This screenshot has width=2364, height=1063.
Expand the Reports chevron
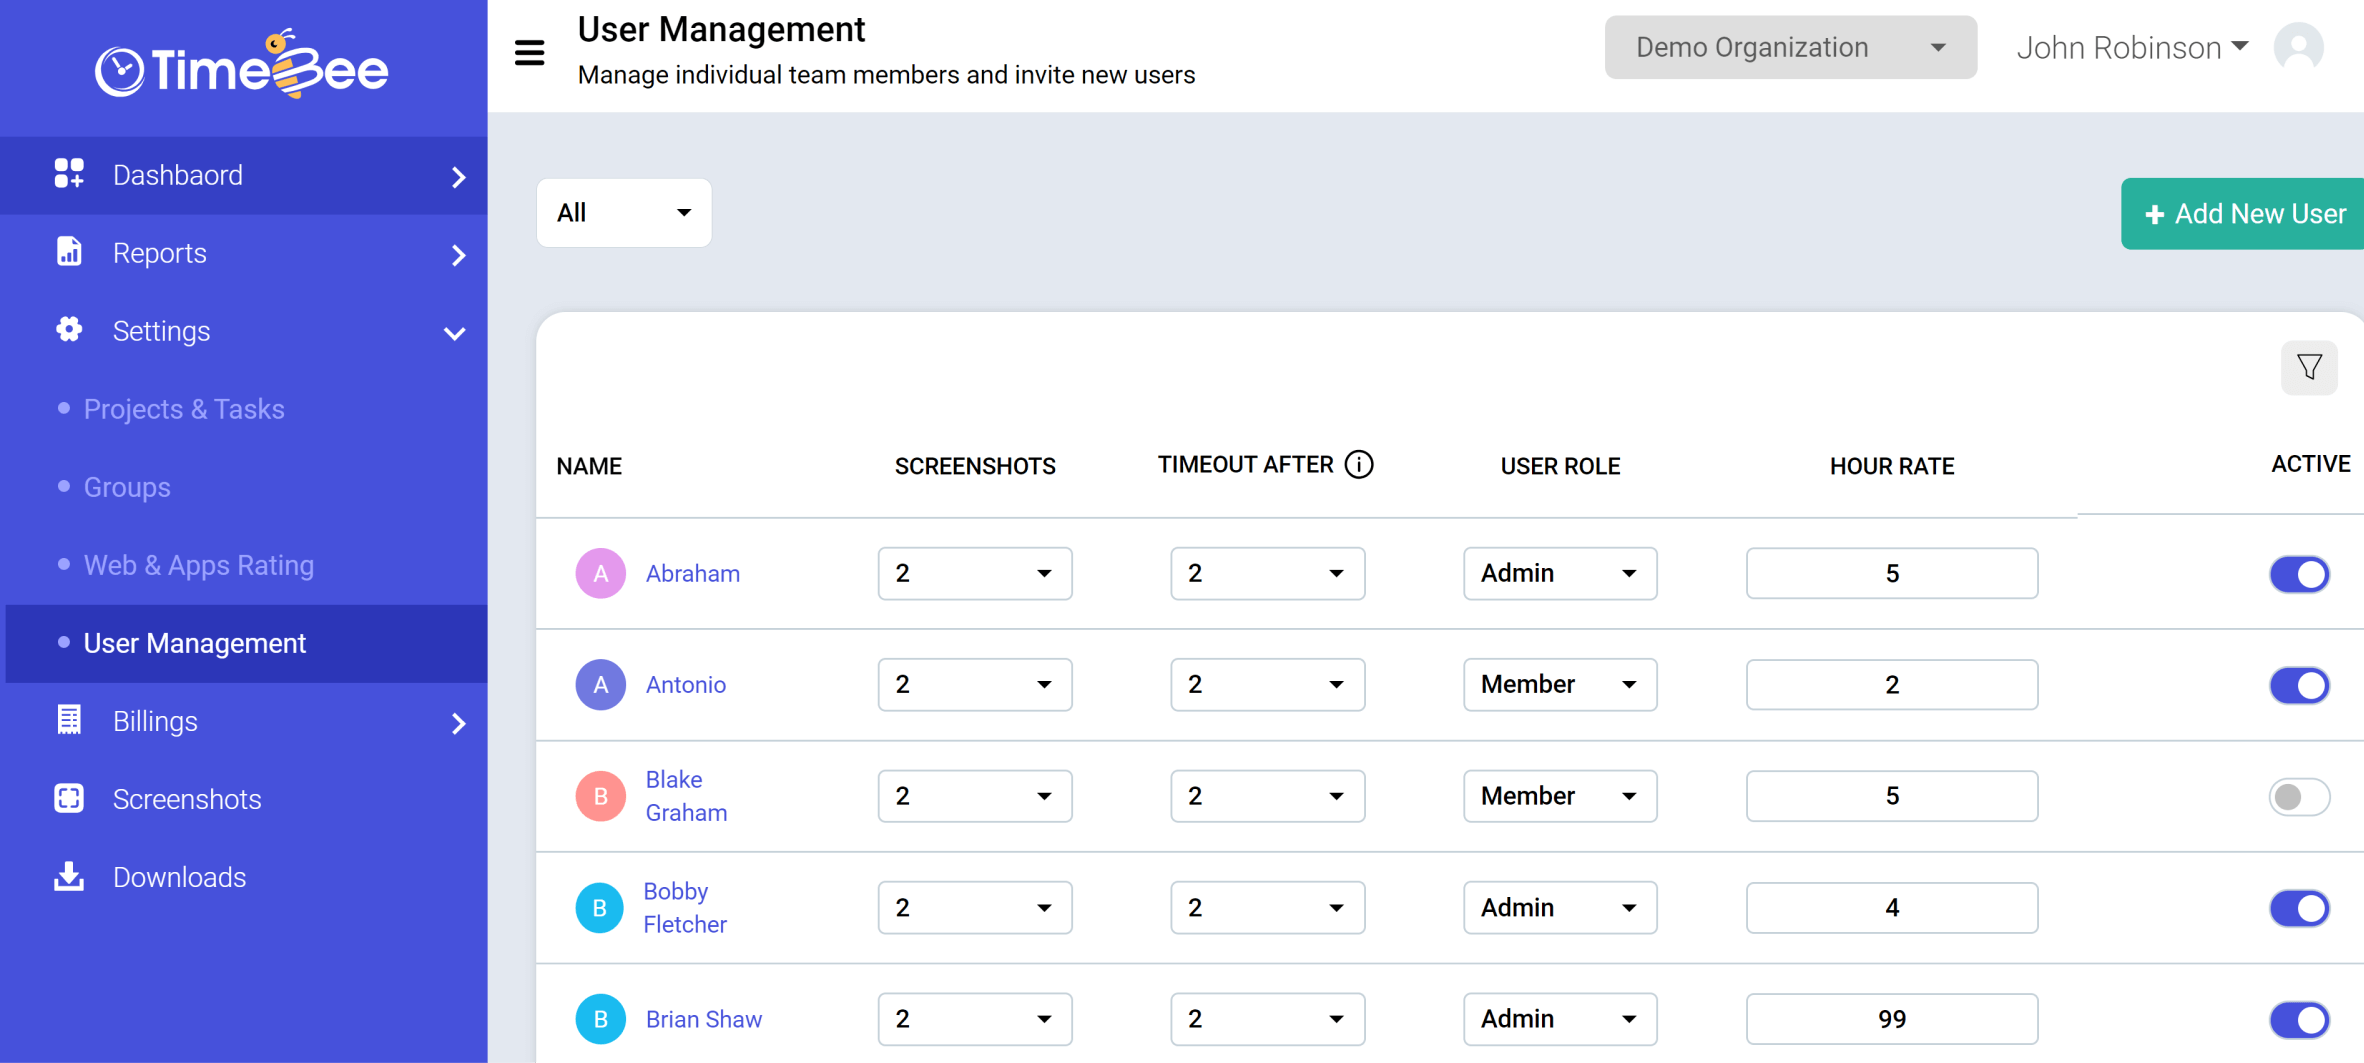click(x=458, y=255)
